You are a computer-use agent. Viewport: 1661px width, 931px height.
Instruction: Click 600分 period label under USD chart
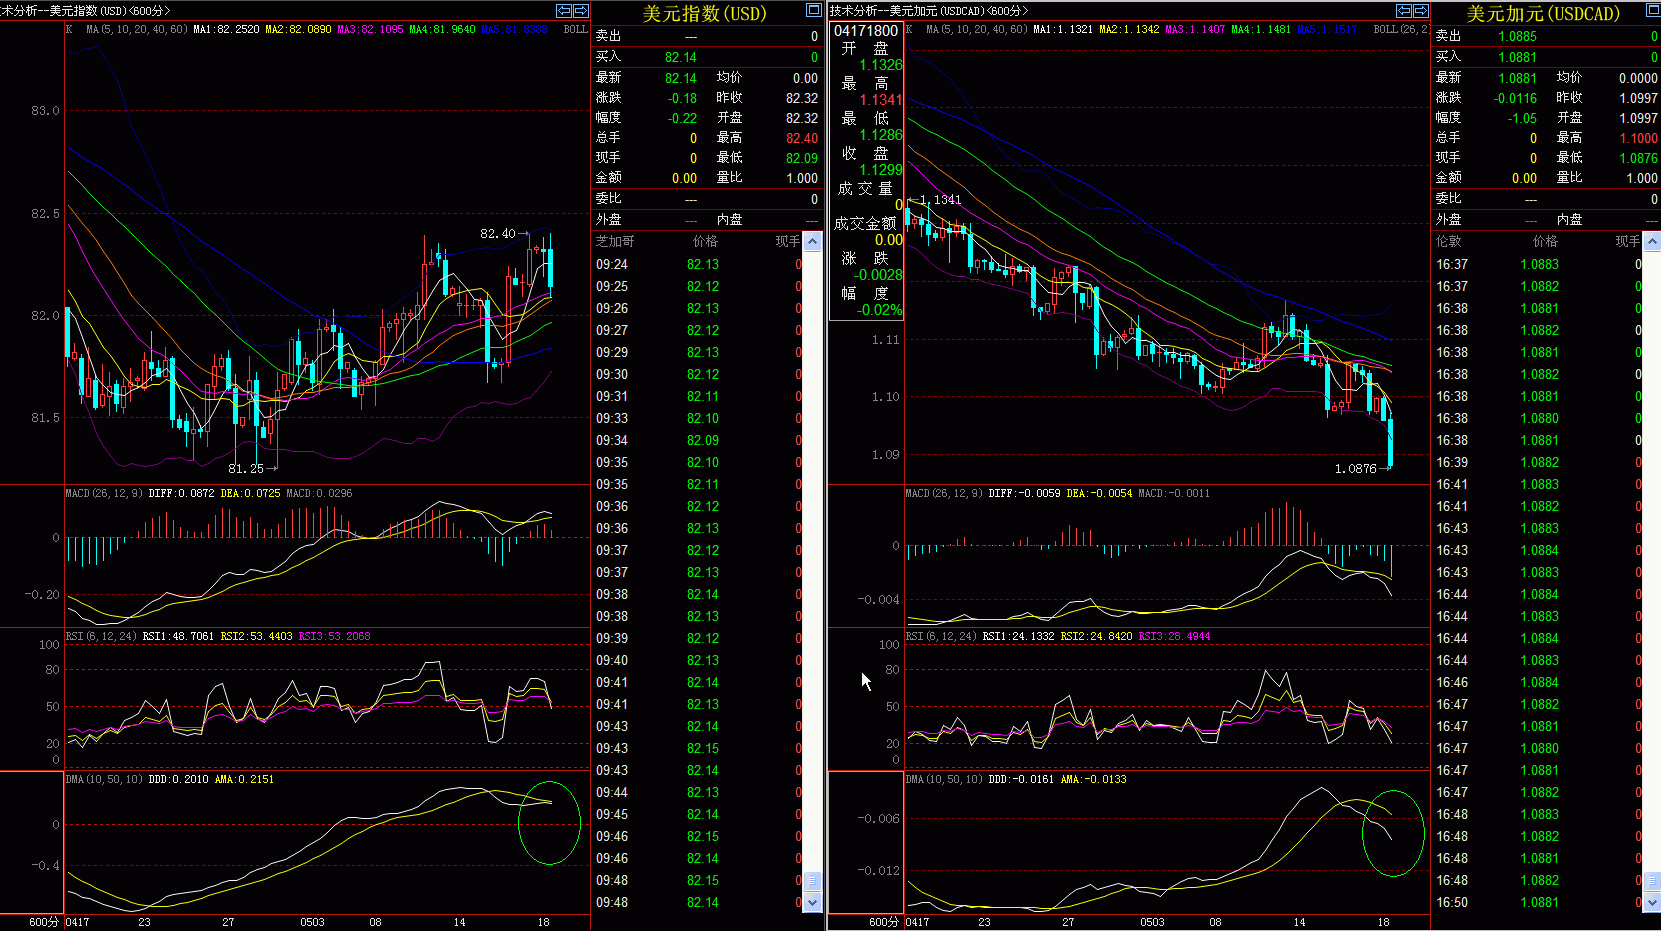pos(44,922)
